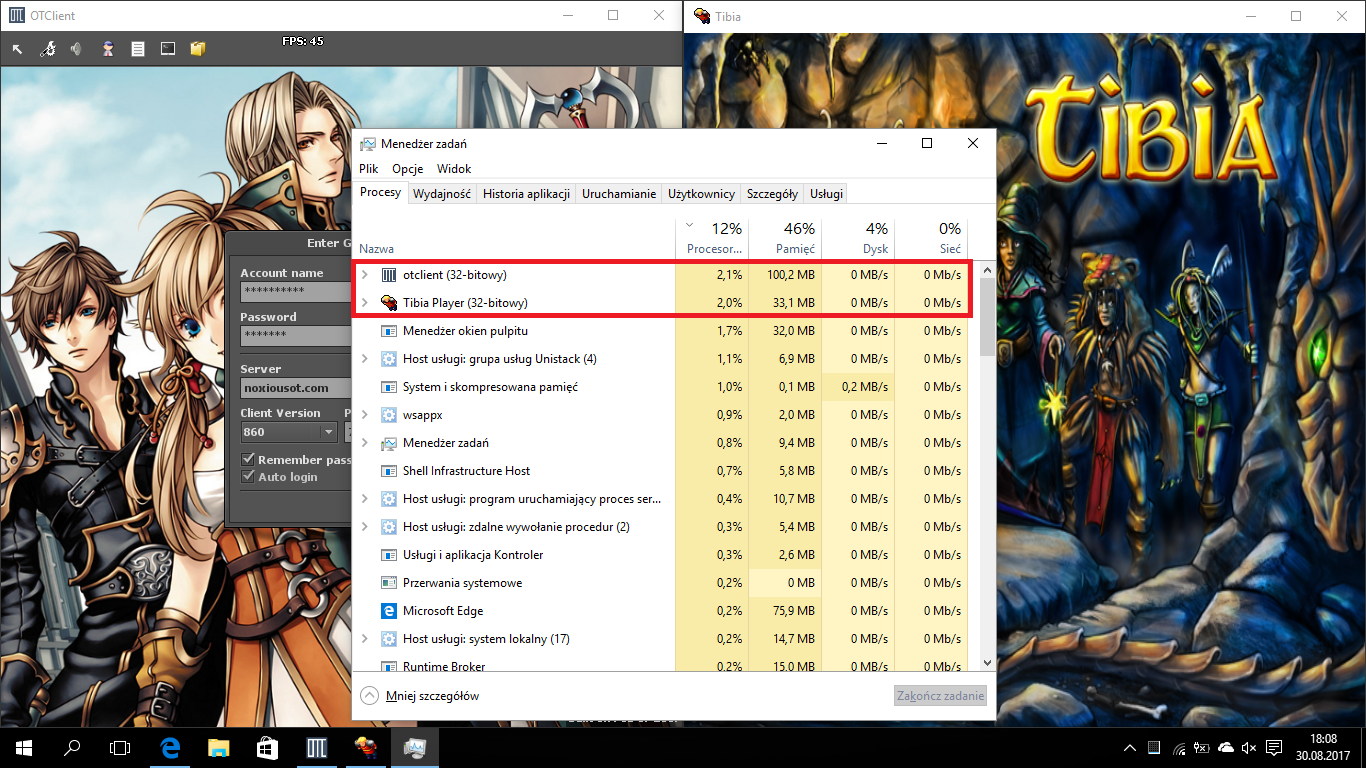Toggle the speaker audio icon in OTClient toolbar

pyautogui.click(x=77, y=48)
